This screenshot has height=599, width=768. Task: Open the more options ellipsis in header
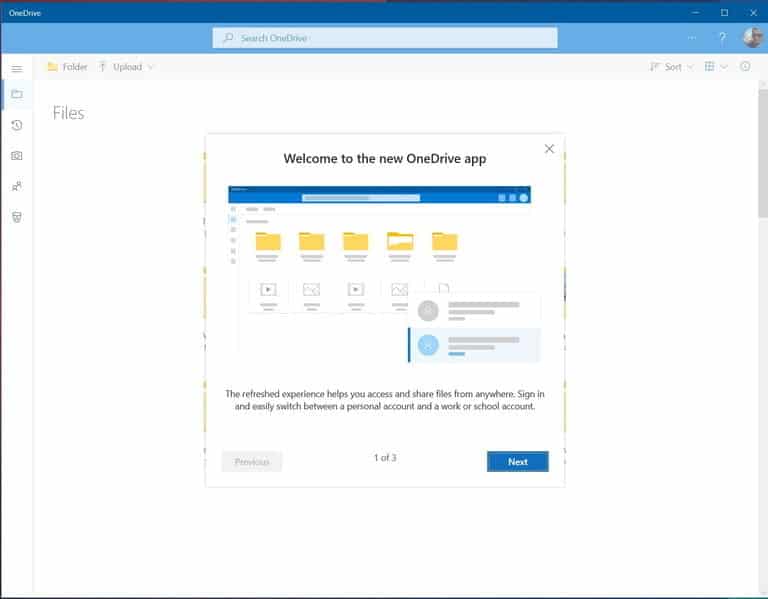[692, 38]
